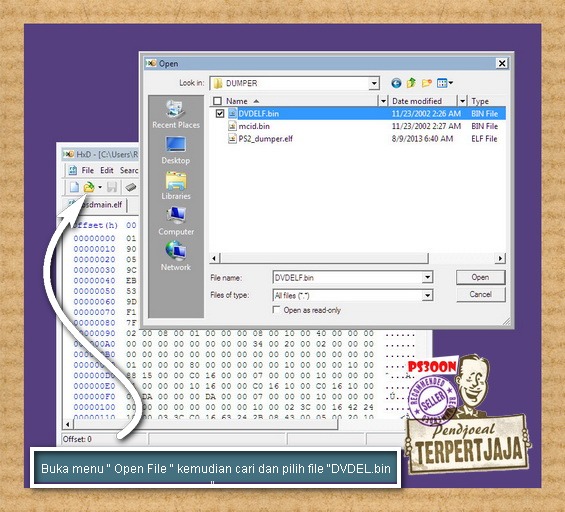565x512 pixels.
Task: Open the Search menu in HxD
Action: coord(129,170)
